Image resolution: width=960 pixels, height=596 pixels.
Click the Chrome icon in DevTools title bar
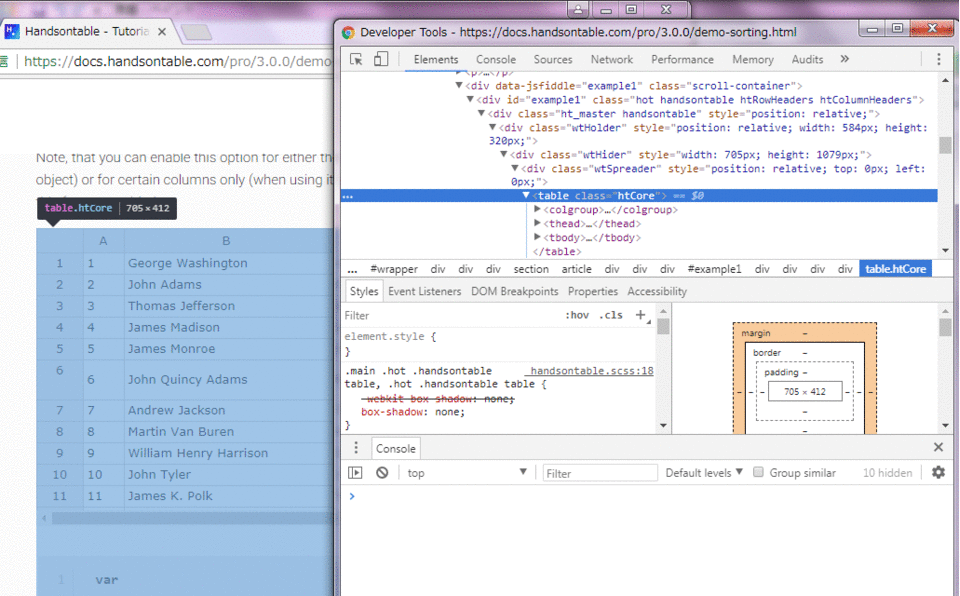[x=348, y=32]
